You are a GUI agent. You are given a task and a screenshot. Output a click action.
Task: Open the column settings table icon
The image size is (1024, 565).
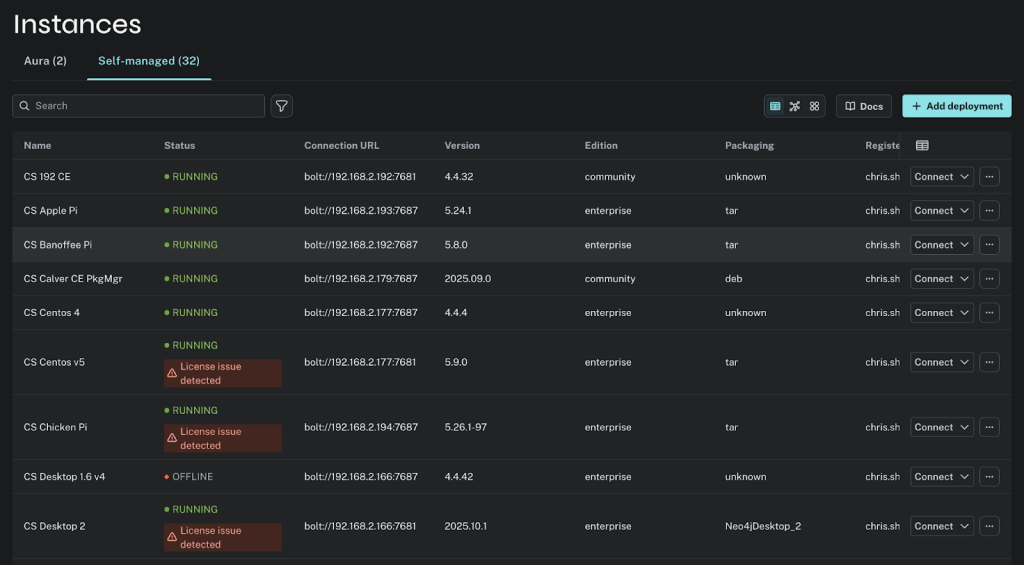(922, 146)
